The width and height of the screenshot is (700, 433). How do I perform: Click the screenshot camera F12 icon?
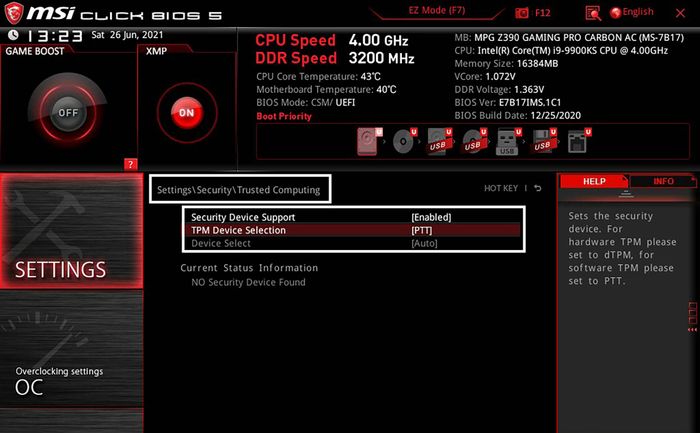click(x=521, y=13)
